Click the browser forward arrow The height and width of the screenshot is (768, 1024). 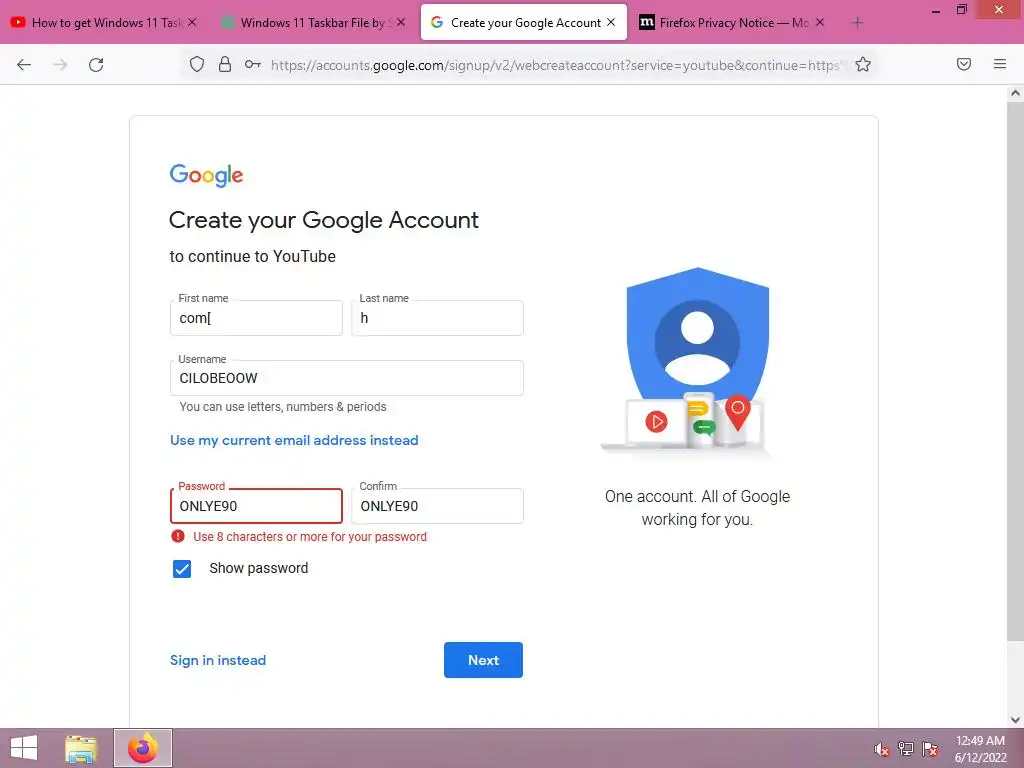tap(60, 65)
